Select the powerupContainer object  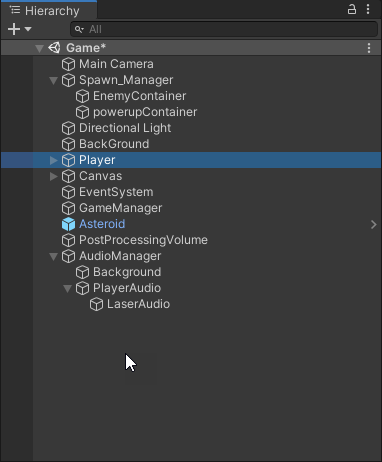coord(145,112)
